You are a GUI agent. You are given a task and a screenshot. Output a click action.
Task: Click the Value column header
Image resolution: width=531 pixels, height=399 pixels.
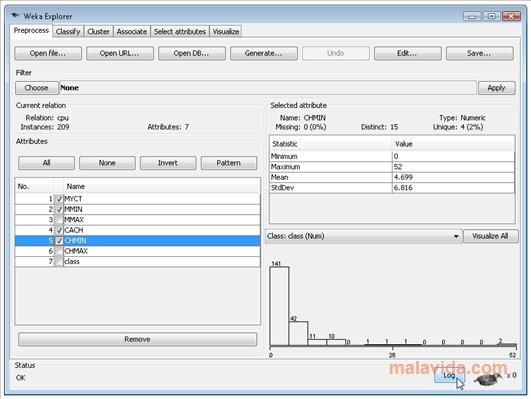tap(453, 144)
